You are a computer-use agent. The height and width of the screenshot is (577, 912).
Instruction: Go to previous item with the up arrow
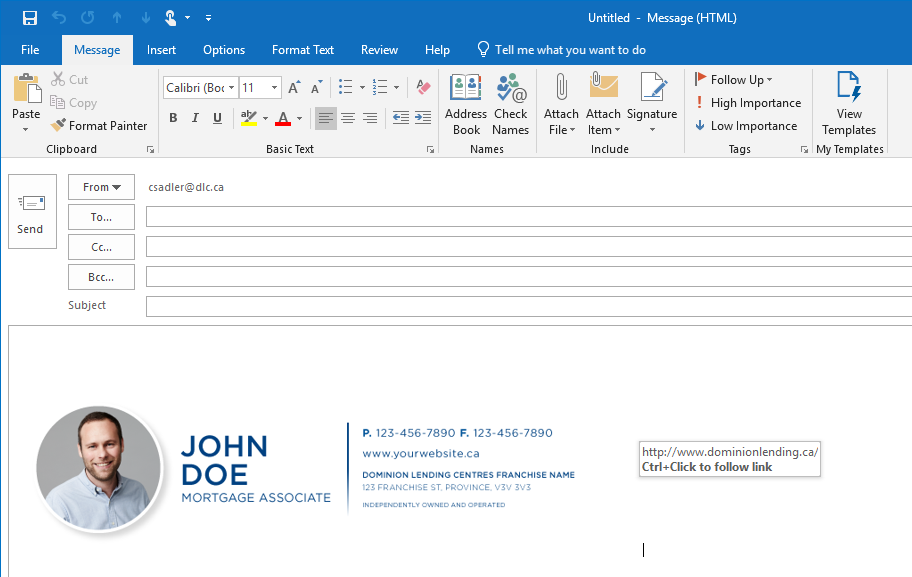pyautogui.click(x=117, y=18)
